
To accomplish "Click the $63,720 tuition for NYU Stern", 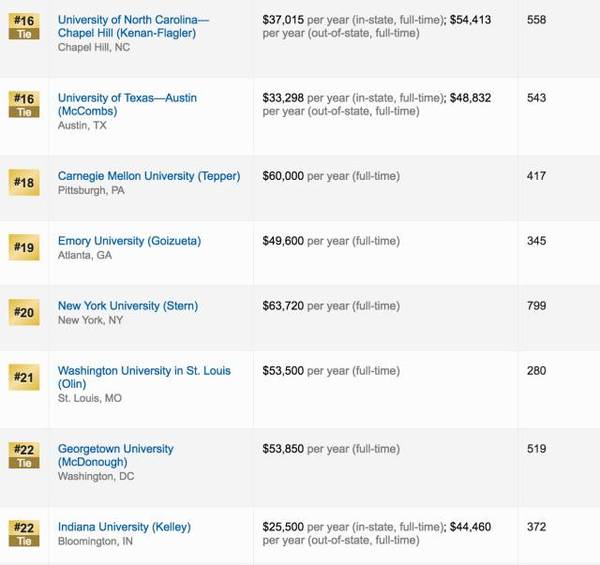I will 282,306.
